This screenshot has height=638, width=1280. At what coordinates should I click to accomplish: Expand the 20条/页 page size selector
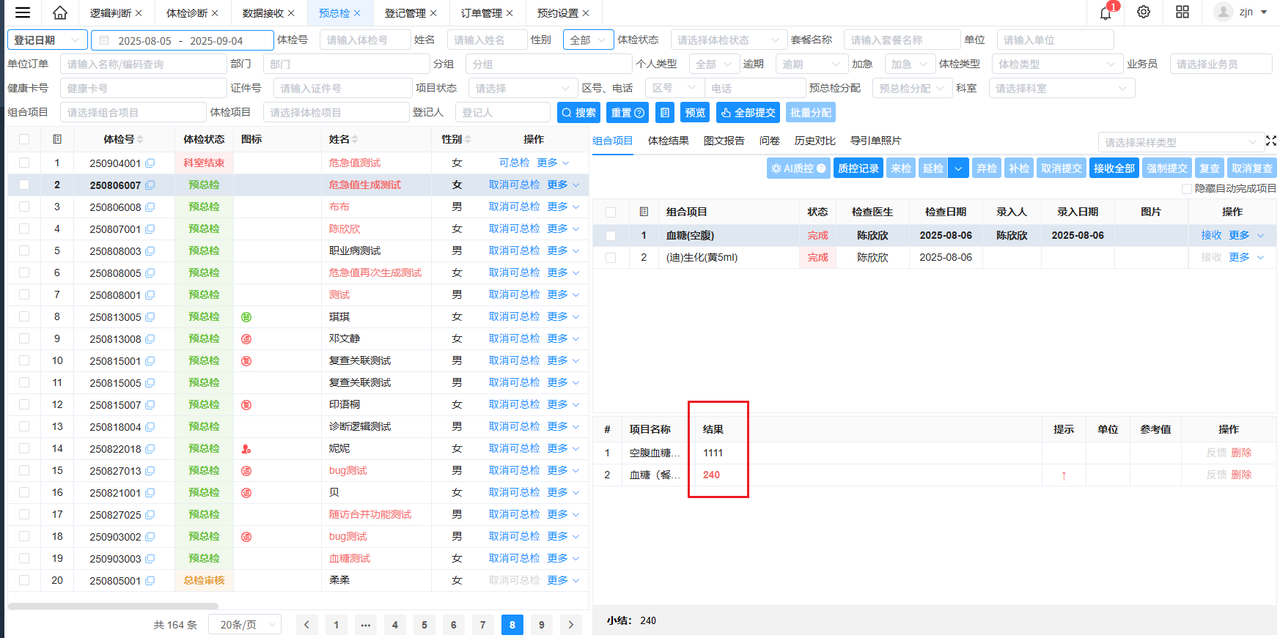point(250,624)
